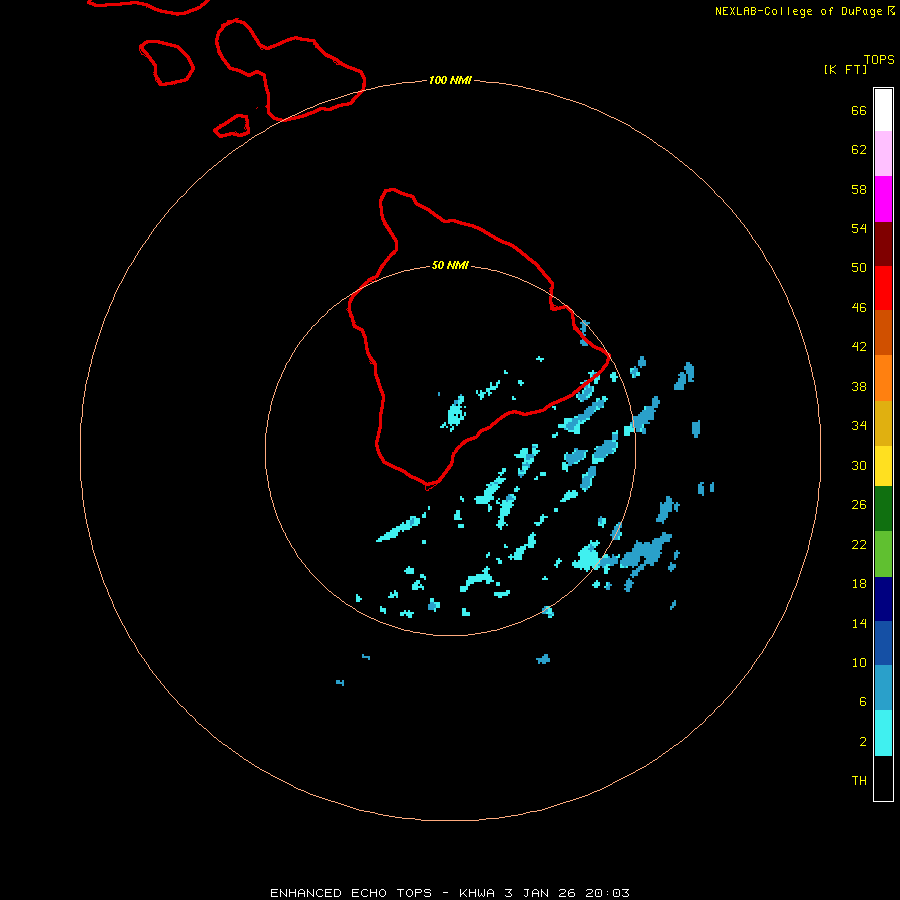Click the yellow 34 K FT legend swatch
This screenshot has width=900, height=900.
883,466
